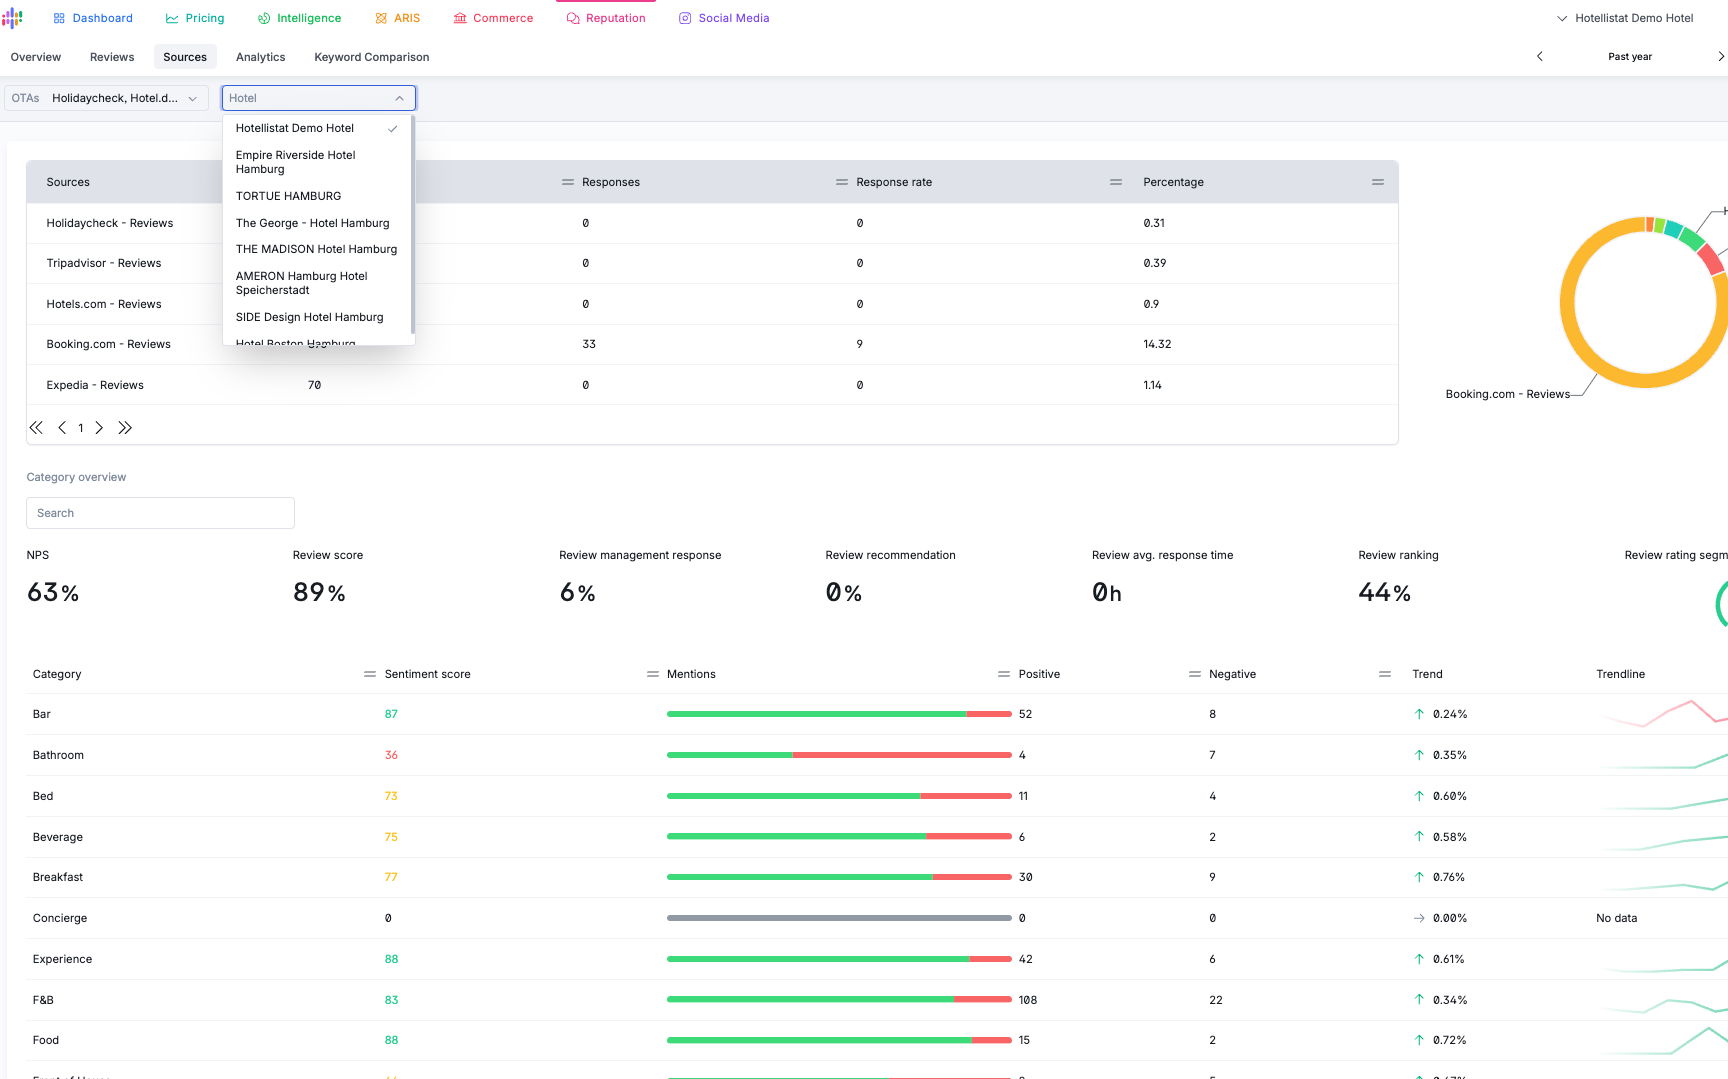Image resolution: width=1728 pixels, height=1079 pixels.
Task: Pick SIDE Design Hotel Hamburg option
Action: coord(310,317)
